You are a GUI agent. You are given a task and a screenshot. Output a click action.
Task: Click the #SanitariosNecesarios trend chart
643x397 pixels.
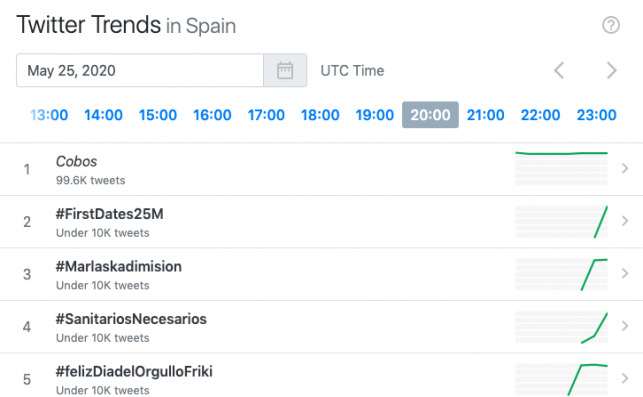click(x=561, y=327)
